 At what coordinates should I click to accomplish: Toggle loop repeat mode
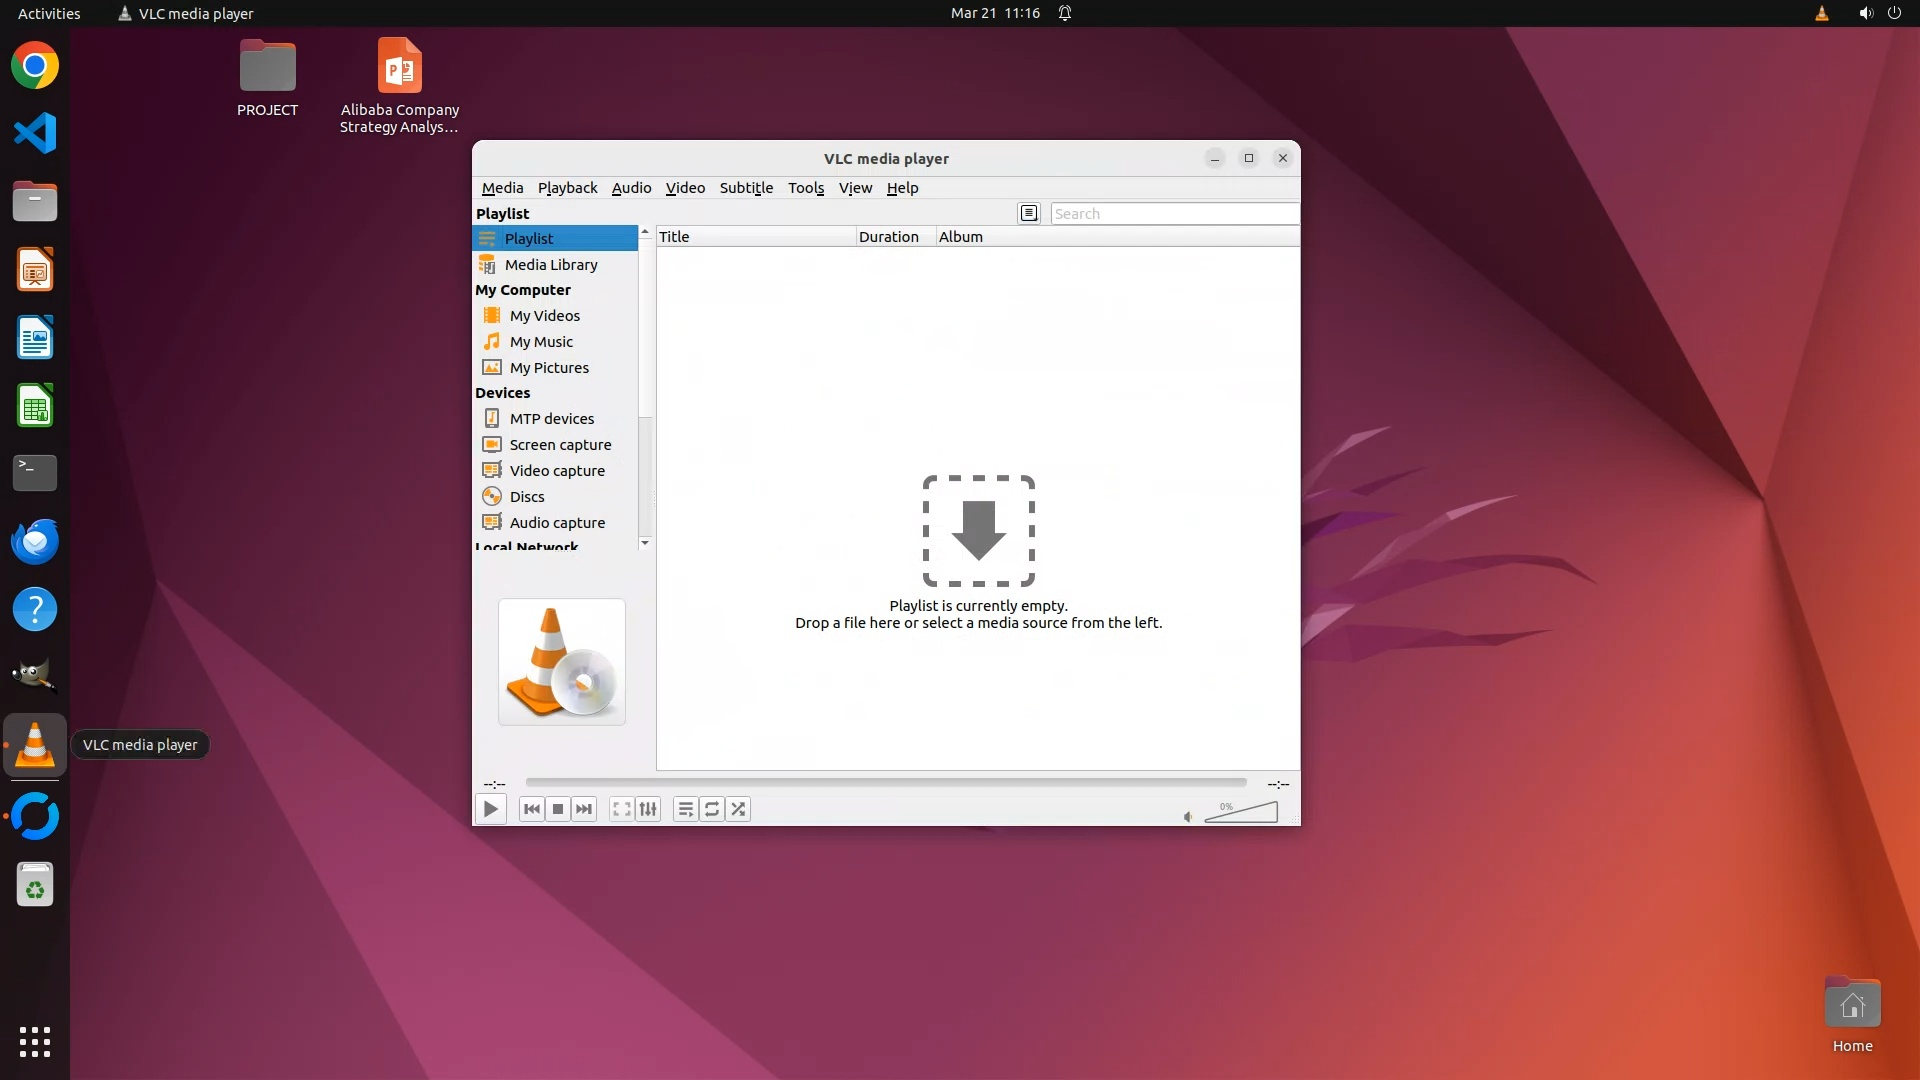(711, 809)
